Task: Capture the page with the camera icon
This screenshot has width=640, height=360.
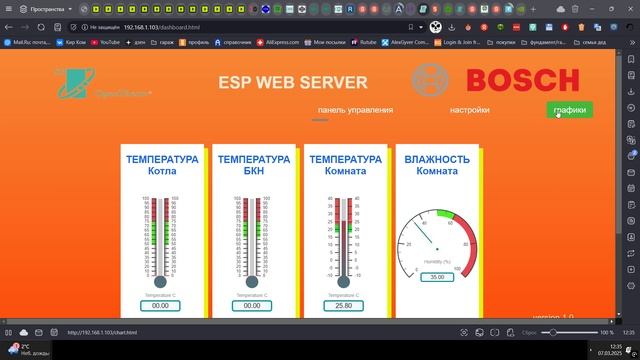Action: tap(464, 333)
